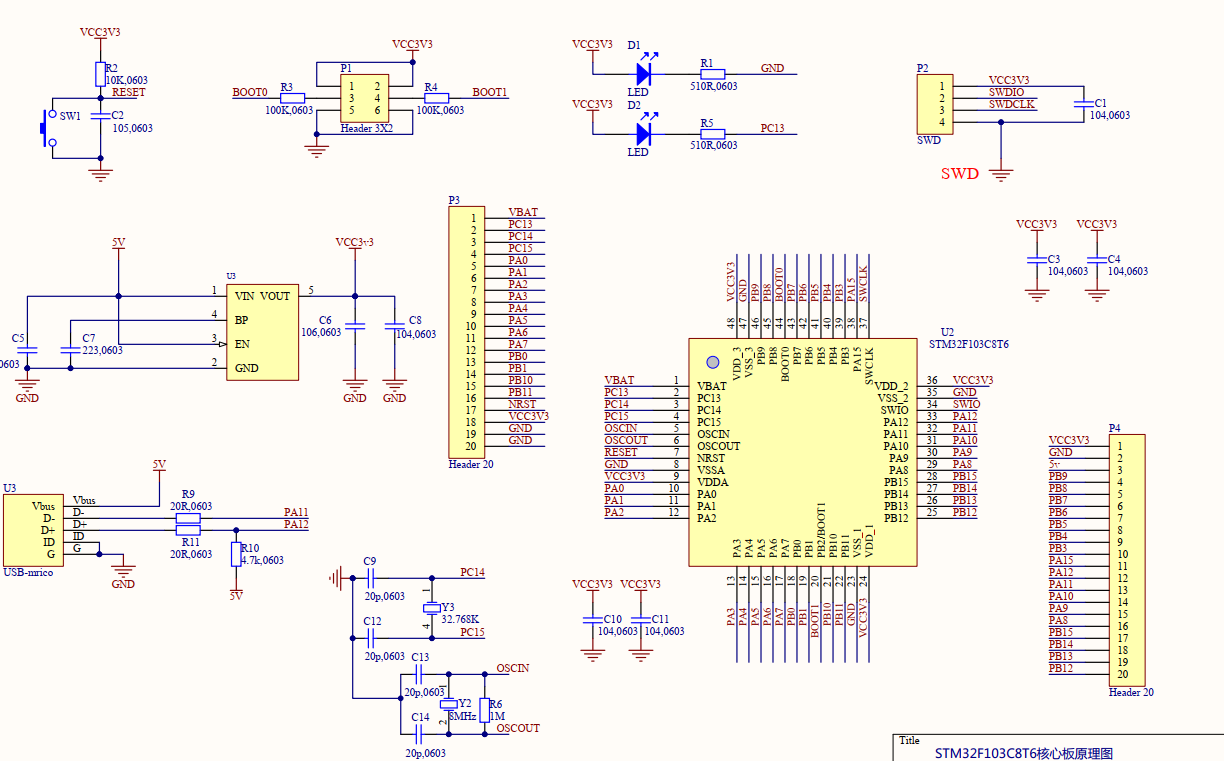Click the C11 designator text
The width and height of the screenshot is (1224, 761).
[660, 620]
